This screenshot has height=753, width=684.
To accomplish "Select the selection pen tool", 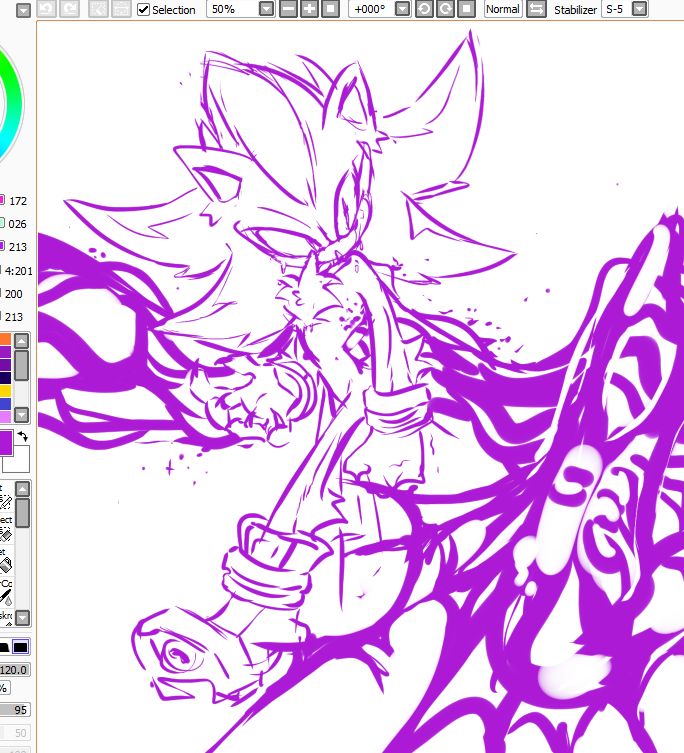I will click(6, 502).
